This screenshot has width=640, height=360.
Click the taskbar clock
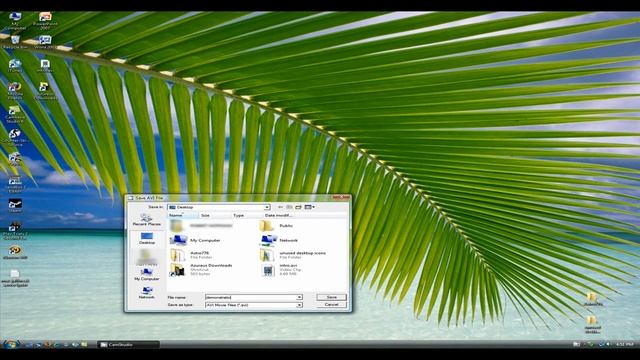pyautogui.click(x=624, y=344)
